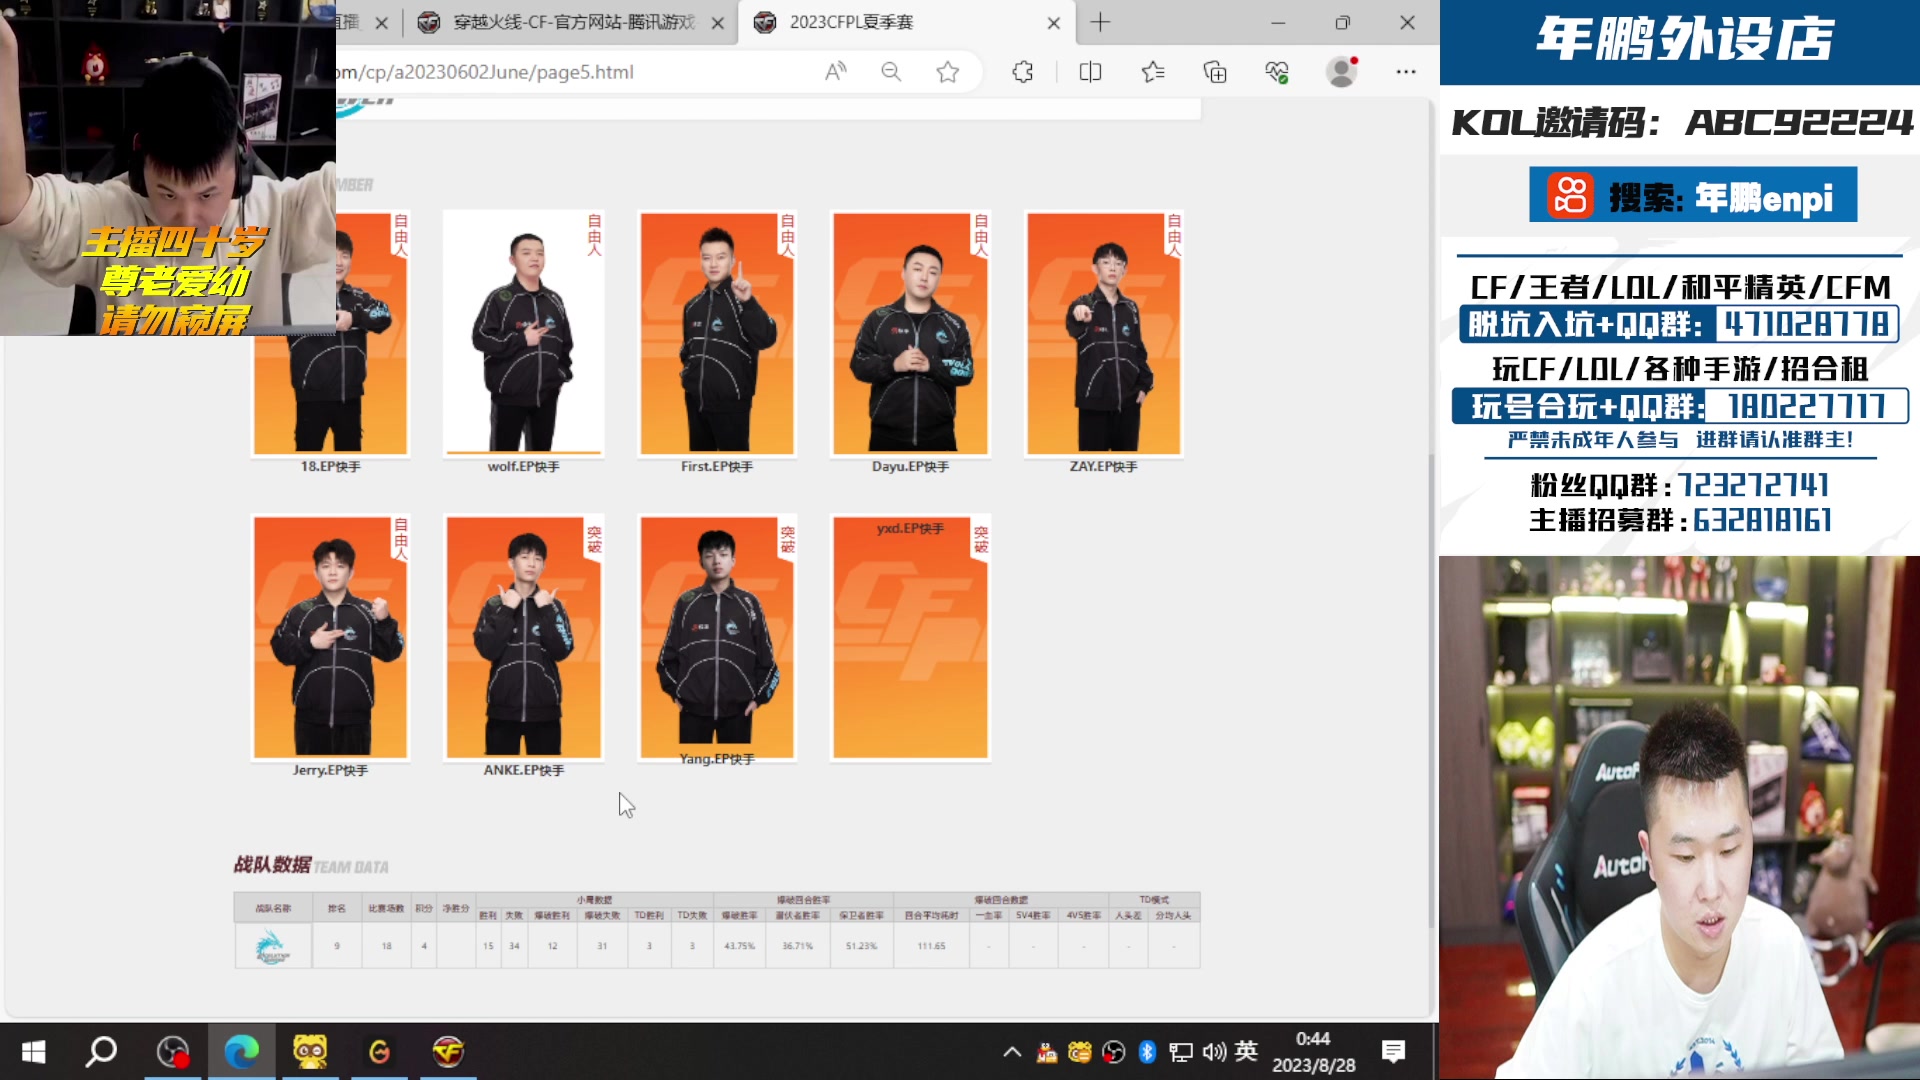This screenshot has width=1920, height=1080.
Task: Open the yxd.EP快手 player card
Action: click(x=910, y=638)
